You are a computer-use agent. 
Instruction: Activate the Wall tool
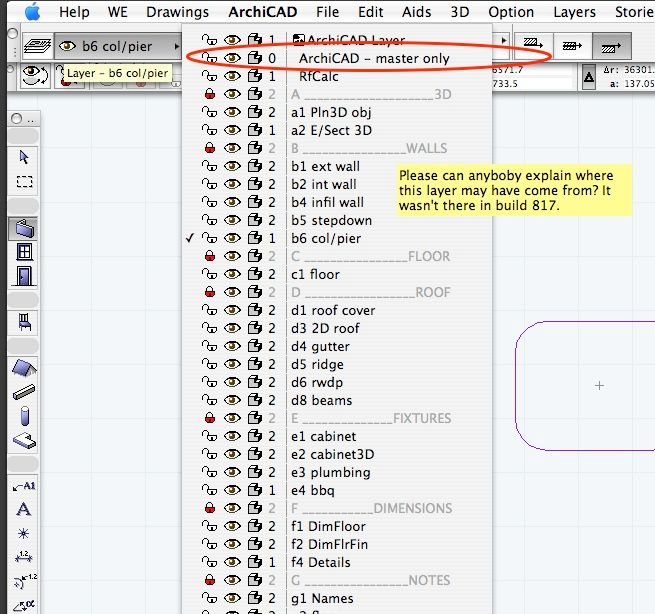pyautogui.click(x=24, y=228)
